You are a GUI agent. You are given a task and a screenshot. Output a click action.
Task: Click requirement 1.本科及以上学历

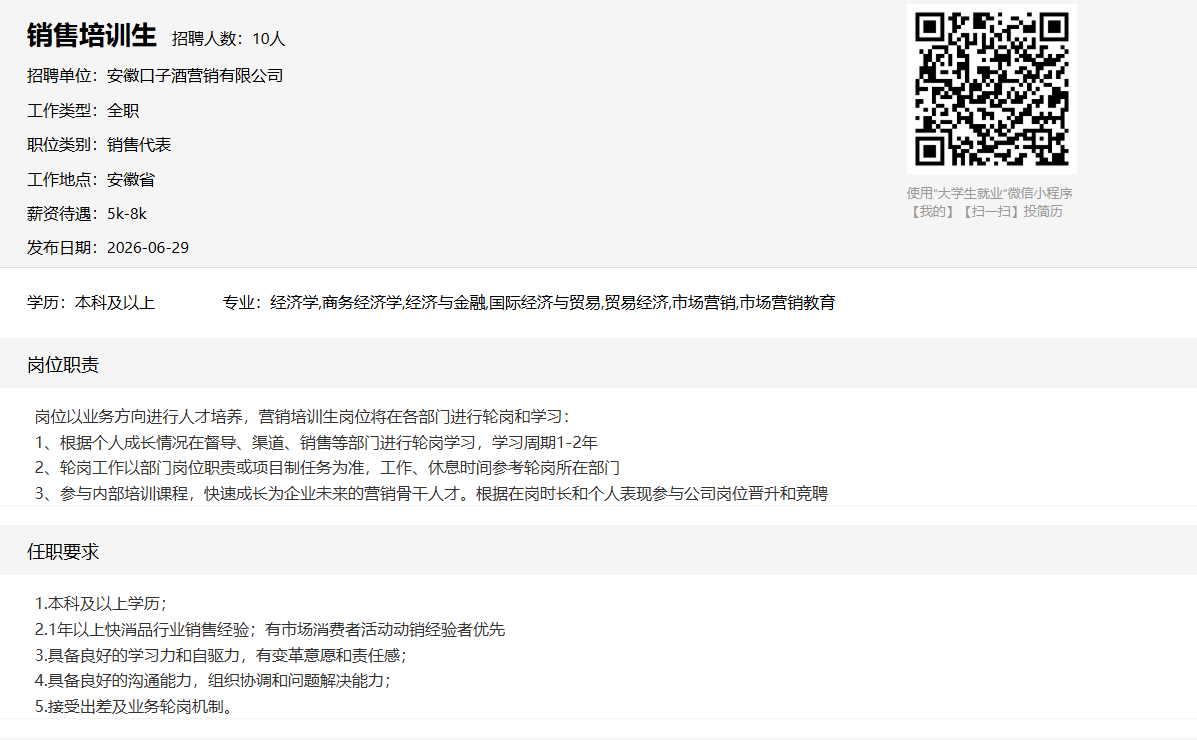pos(101,604)
